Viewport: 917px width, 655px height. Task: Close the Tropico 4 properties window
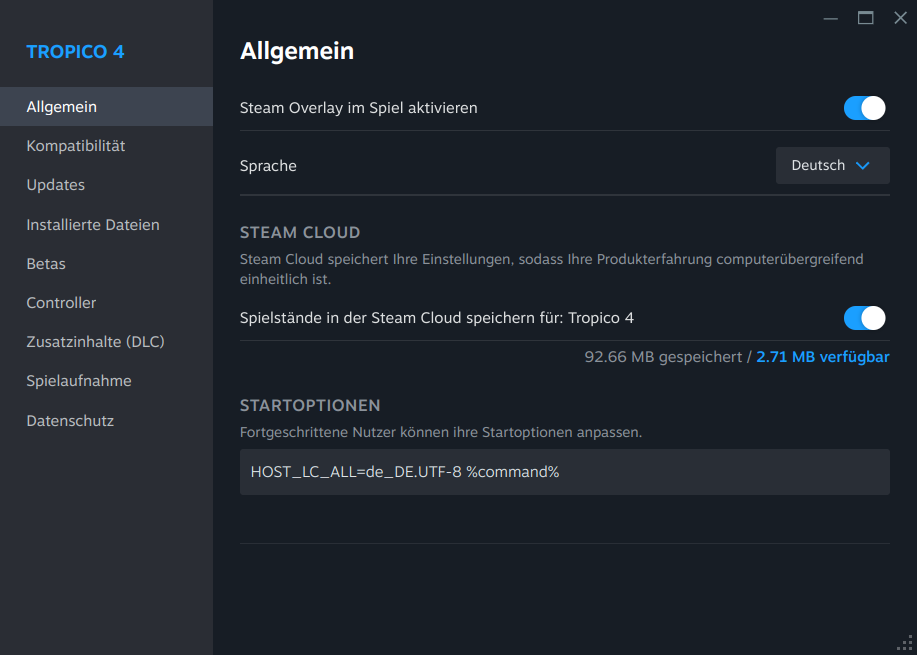click(x=900, y=18)
